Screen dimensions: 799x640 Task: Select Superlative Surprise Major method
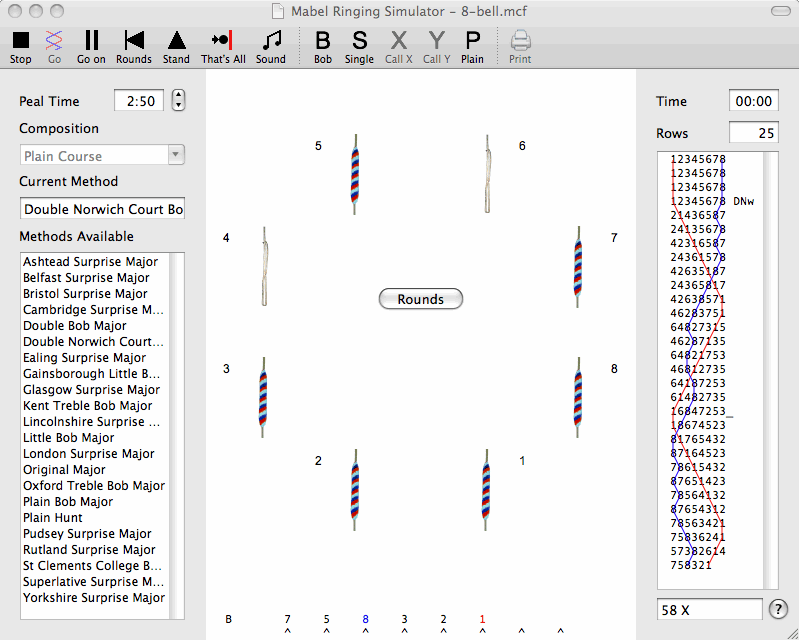tap(93, 581)
